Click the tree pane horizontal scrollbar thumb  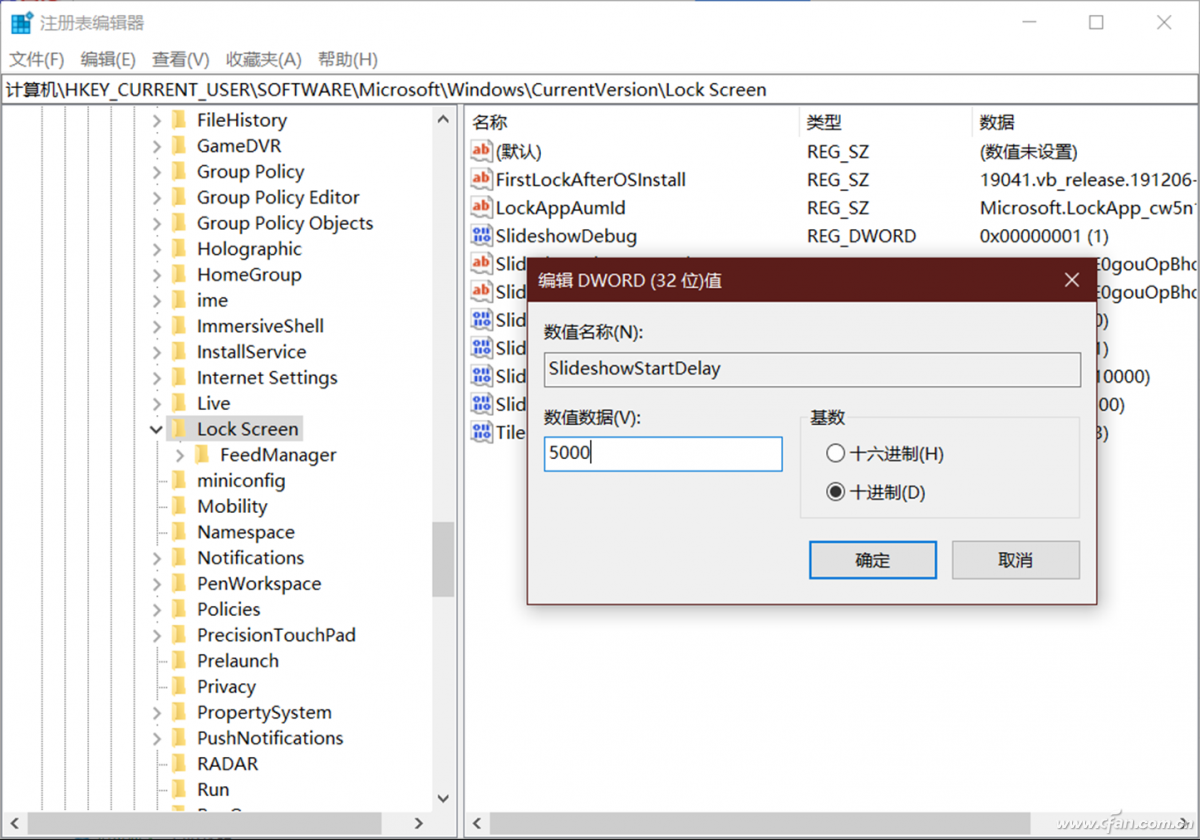coord(206,824)
